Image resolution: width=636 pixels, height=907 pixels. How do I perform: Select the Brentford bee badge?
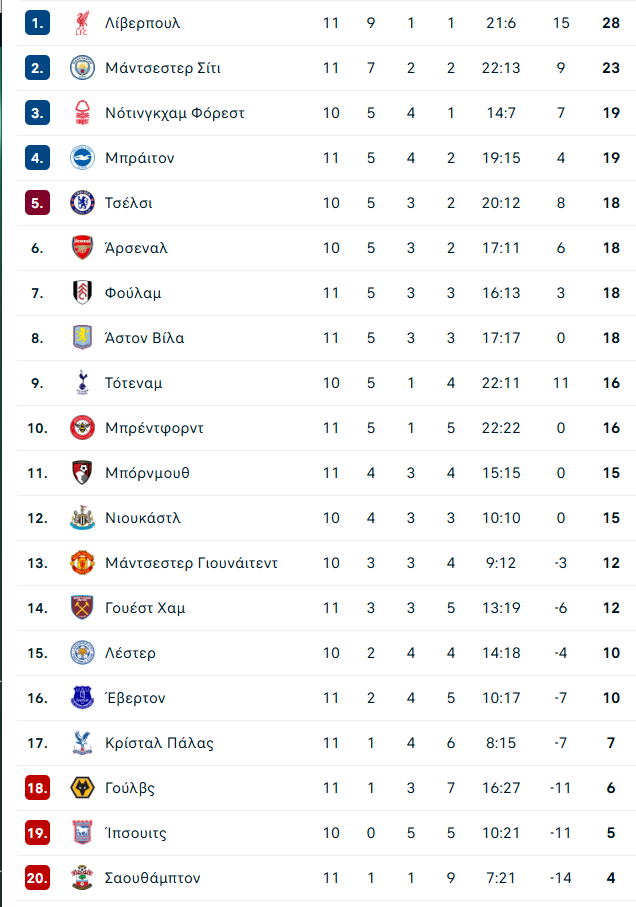point(82,428)
